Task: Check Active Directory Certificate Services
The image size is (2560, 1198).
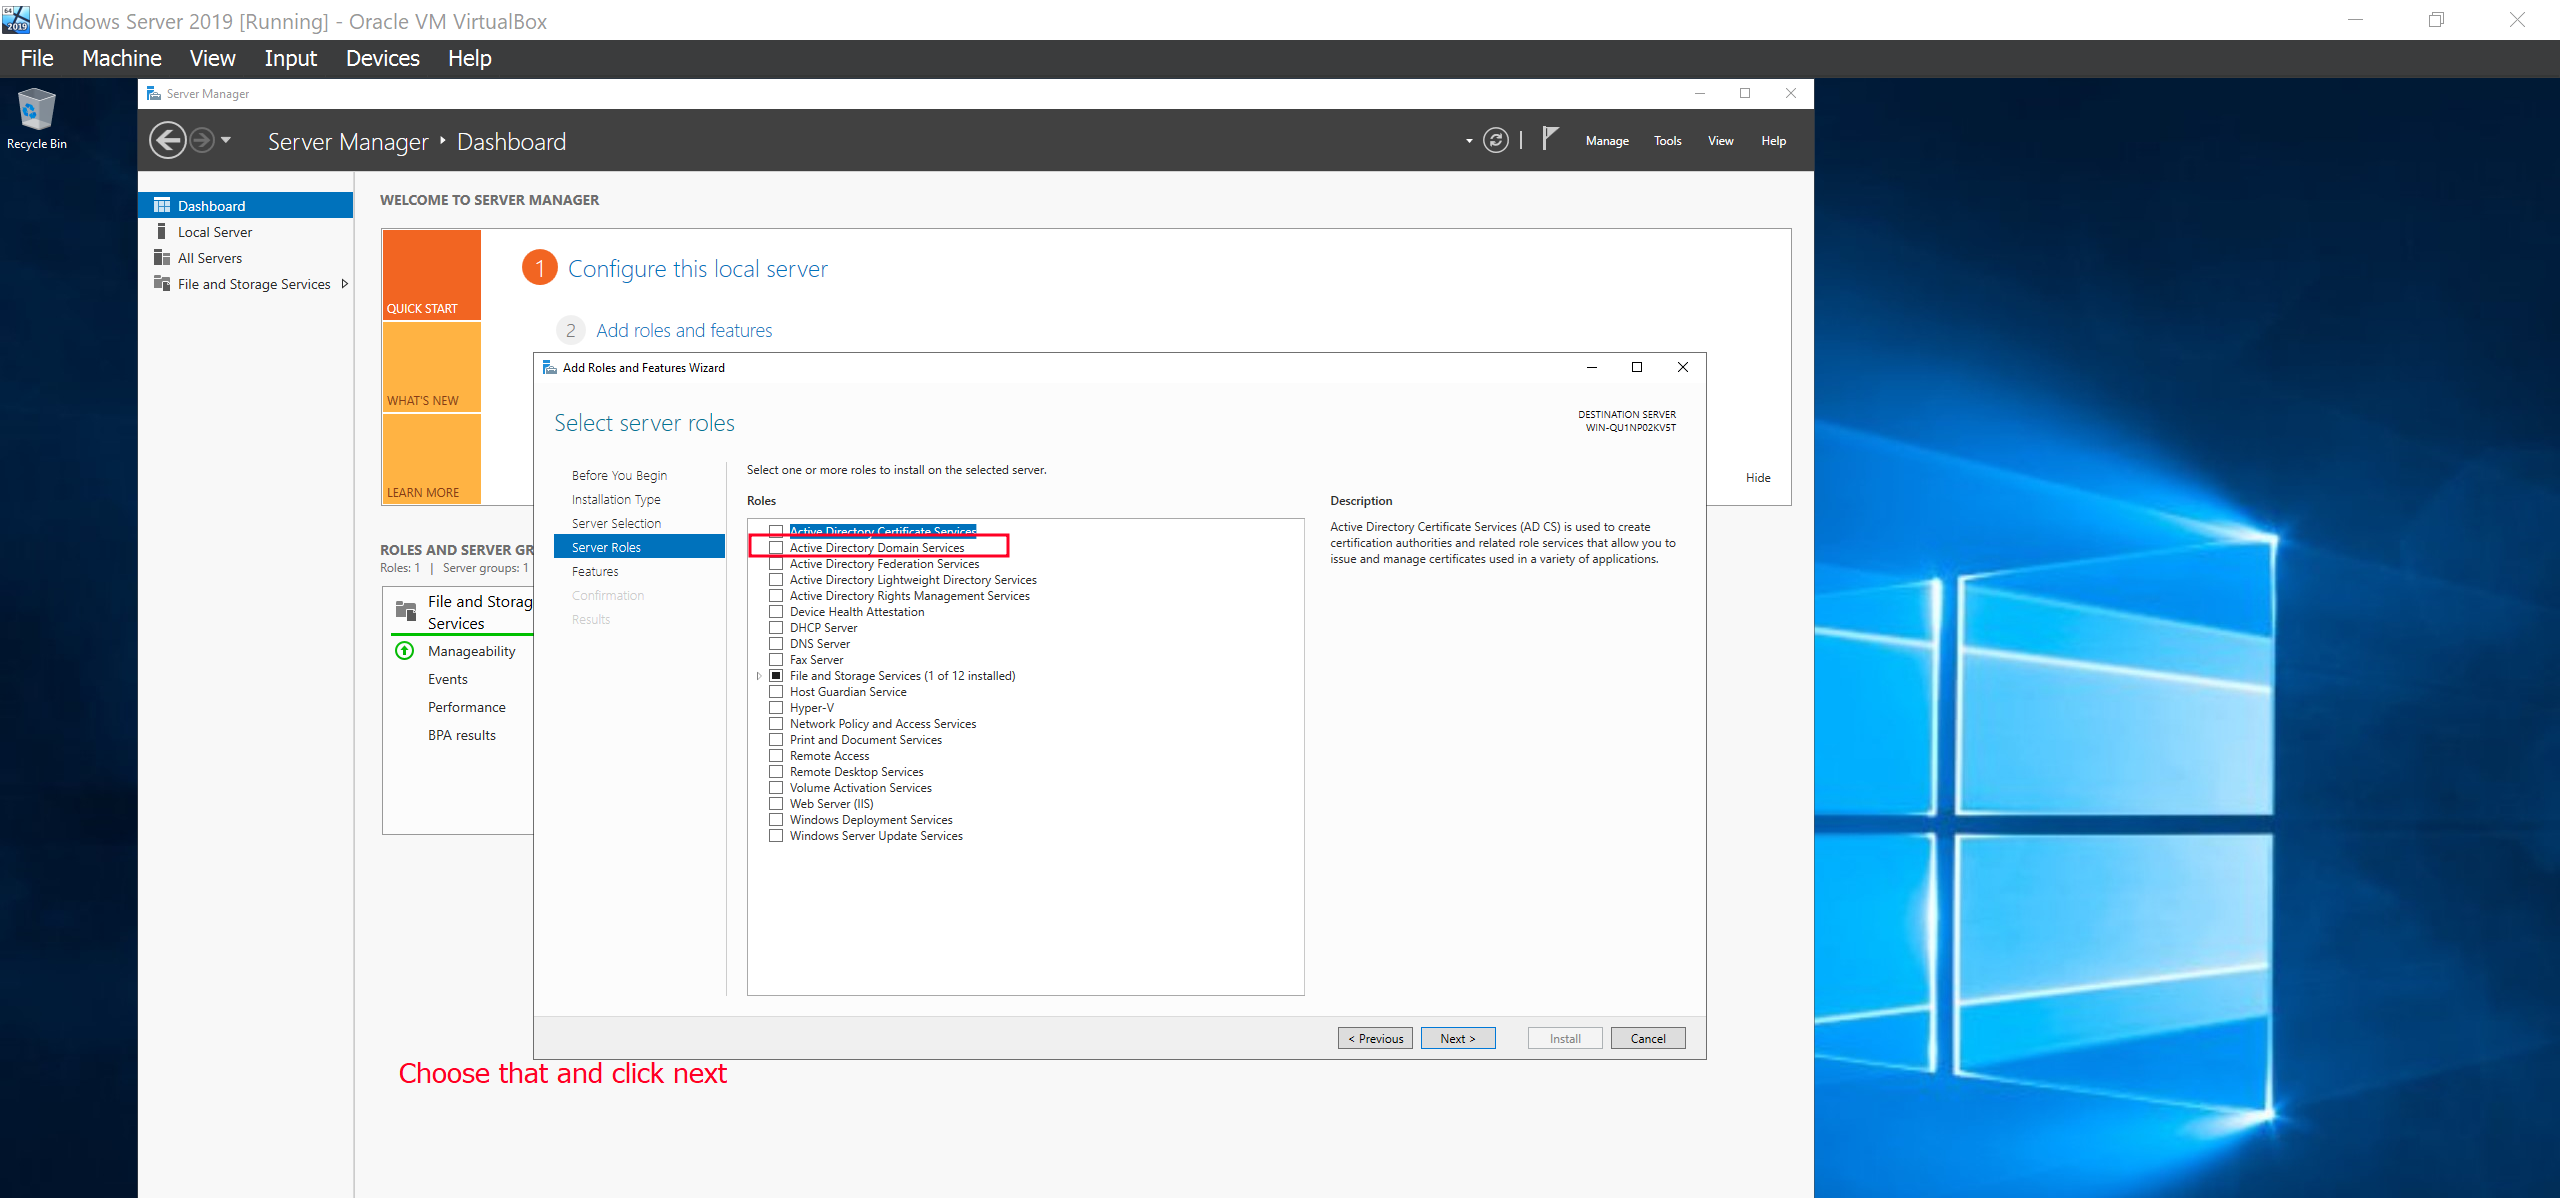Action: [x=776, y=531]
